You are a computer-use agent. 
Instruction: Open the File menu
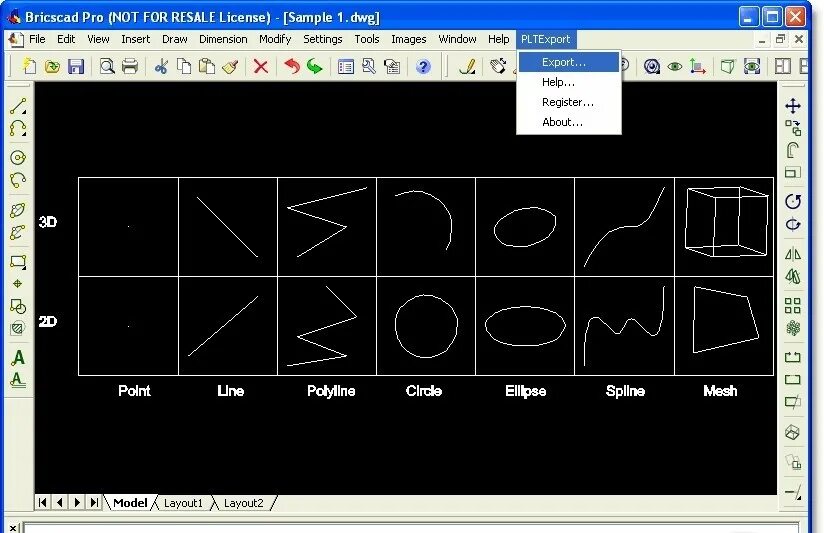point(37,39)
